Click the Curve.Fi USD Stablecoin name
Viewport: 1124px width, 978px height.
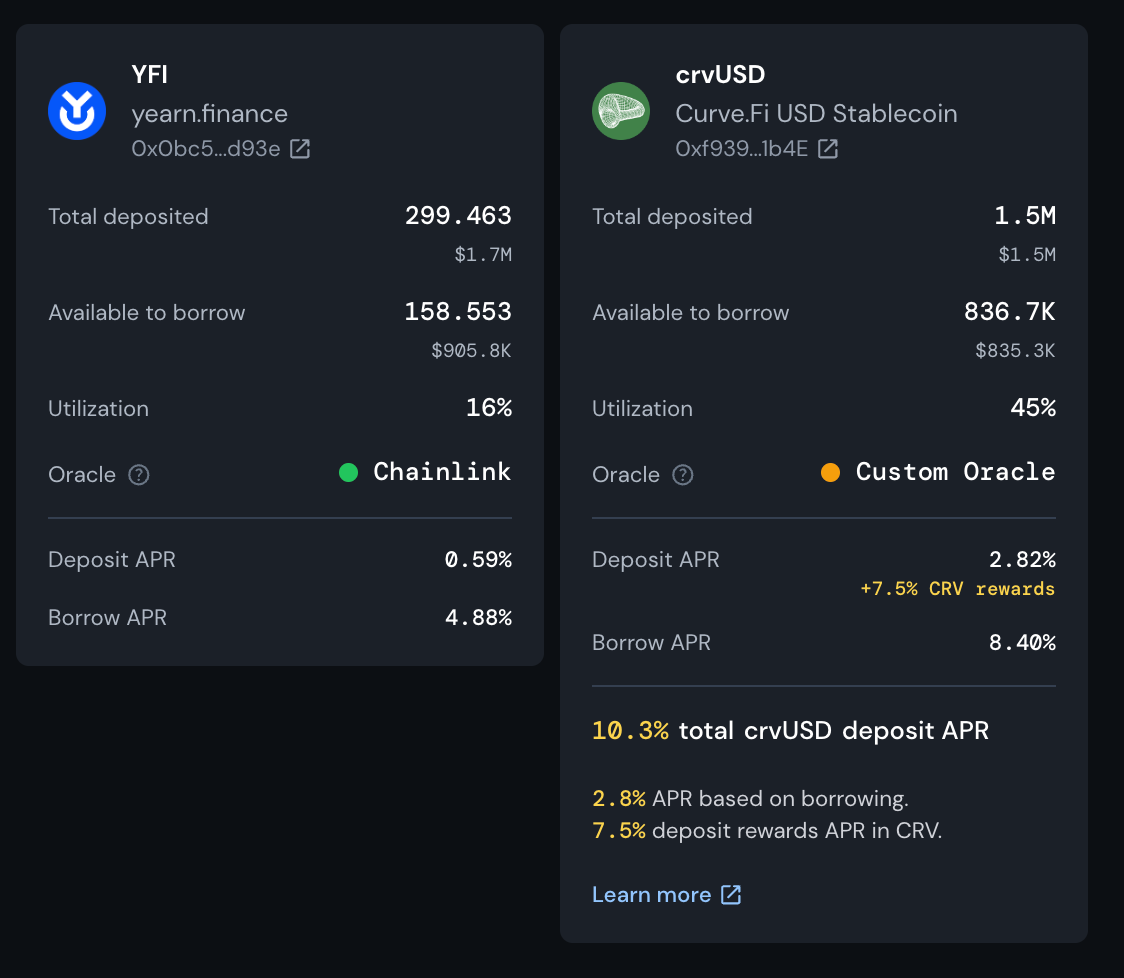816,114
